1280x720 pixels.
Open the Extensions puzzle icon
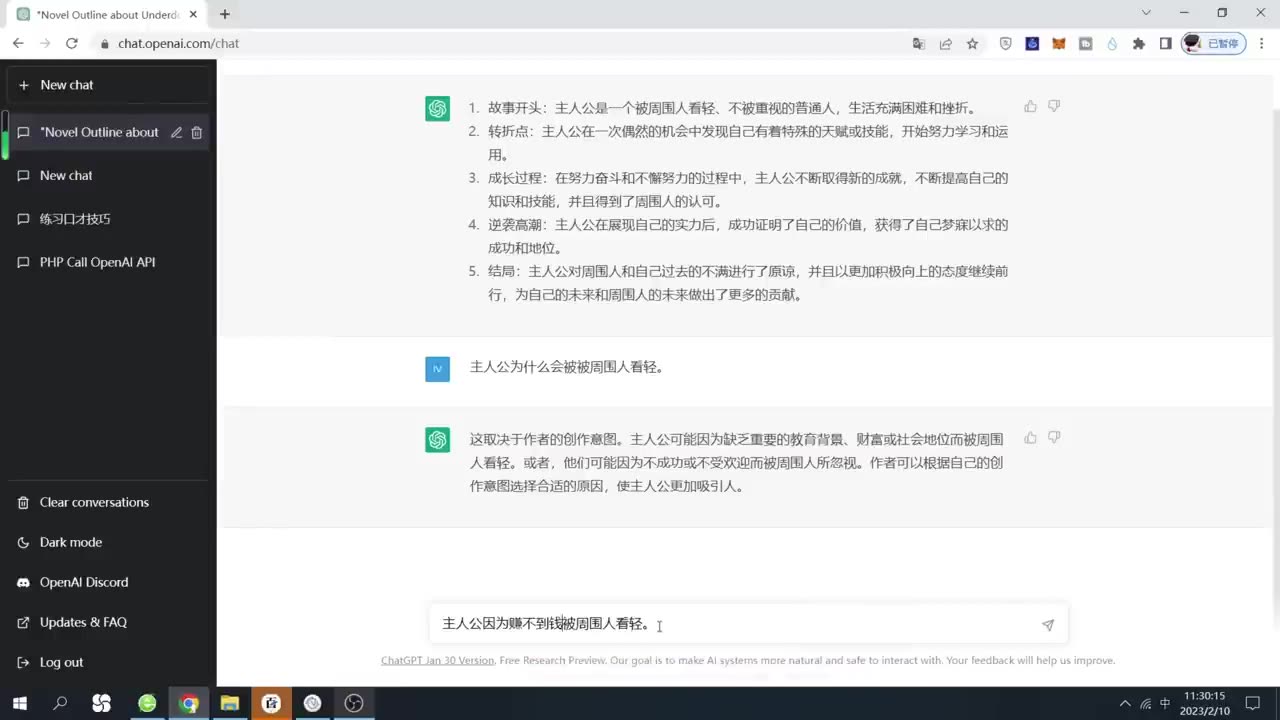point(1138,43)
